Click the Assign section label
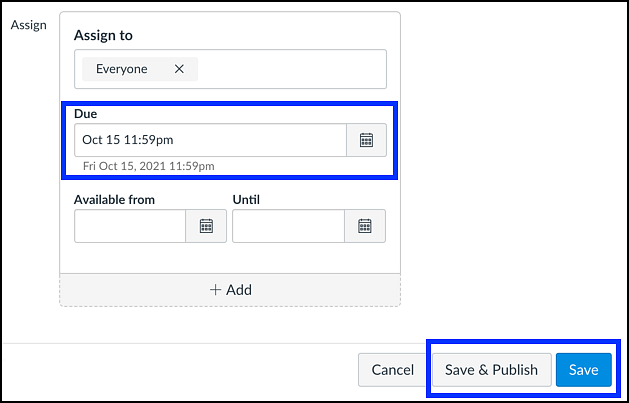629x403 pixels. pyautogui.click(x=28, y=24)
